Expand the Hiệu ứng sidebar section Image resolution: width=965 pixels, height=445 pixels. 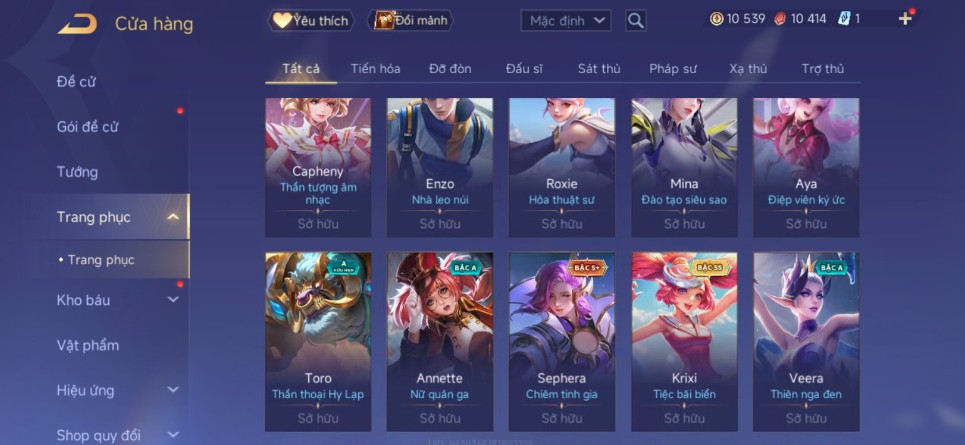point(174,390)
